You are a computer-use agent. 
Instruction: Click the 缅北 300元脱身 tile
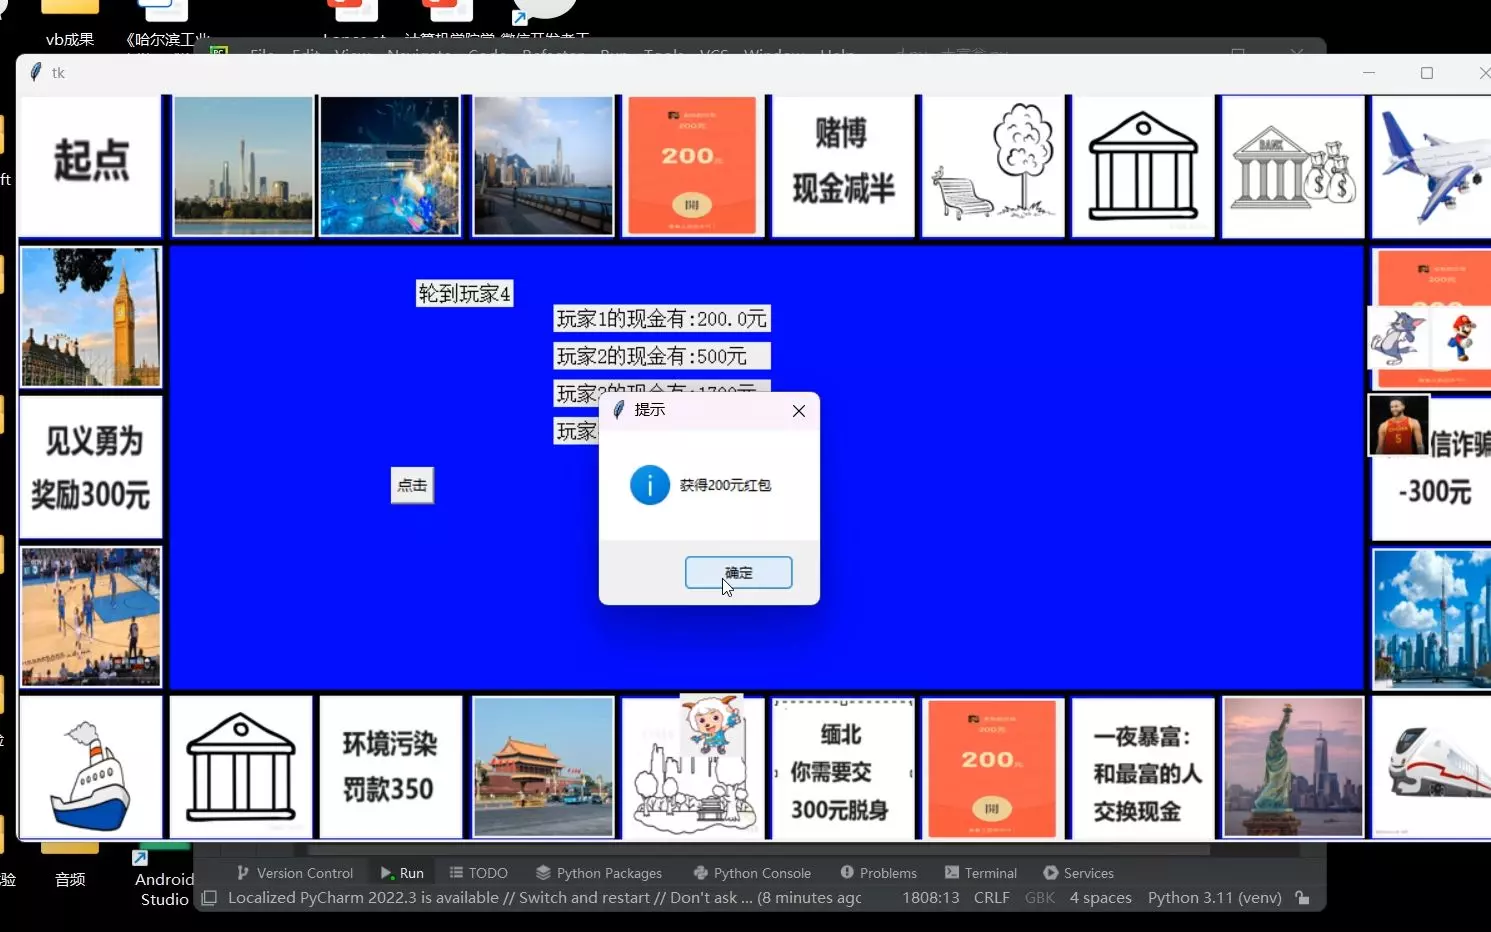[x=843, y=769]
